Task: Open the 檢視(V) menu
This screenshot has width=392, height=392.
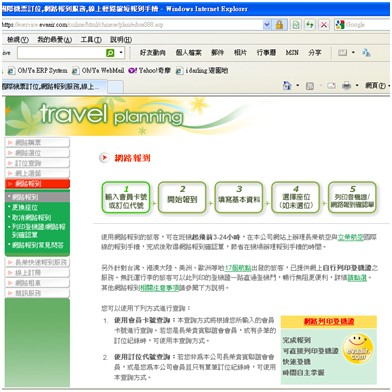Action: 18,40
